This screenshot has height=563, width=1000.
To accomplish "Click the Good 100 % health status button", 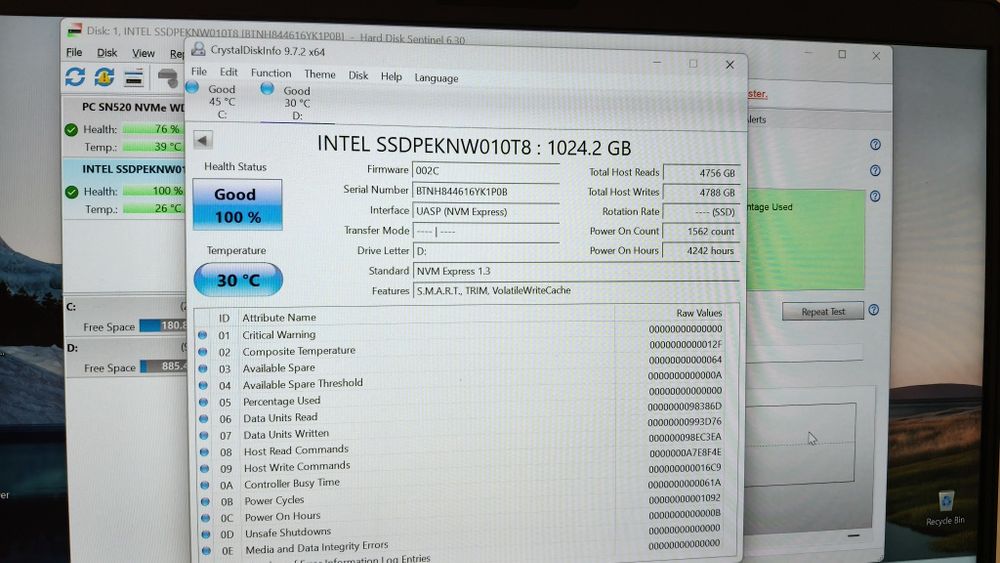I will [237, 205].
